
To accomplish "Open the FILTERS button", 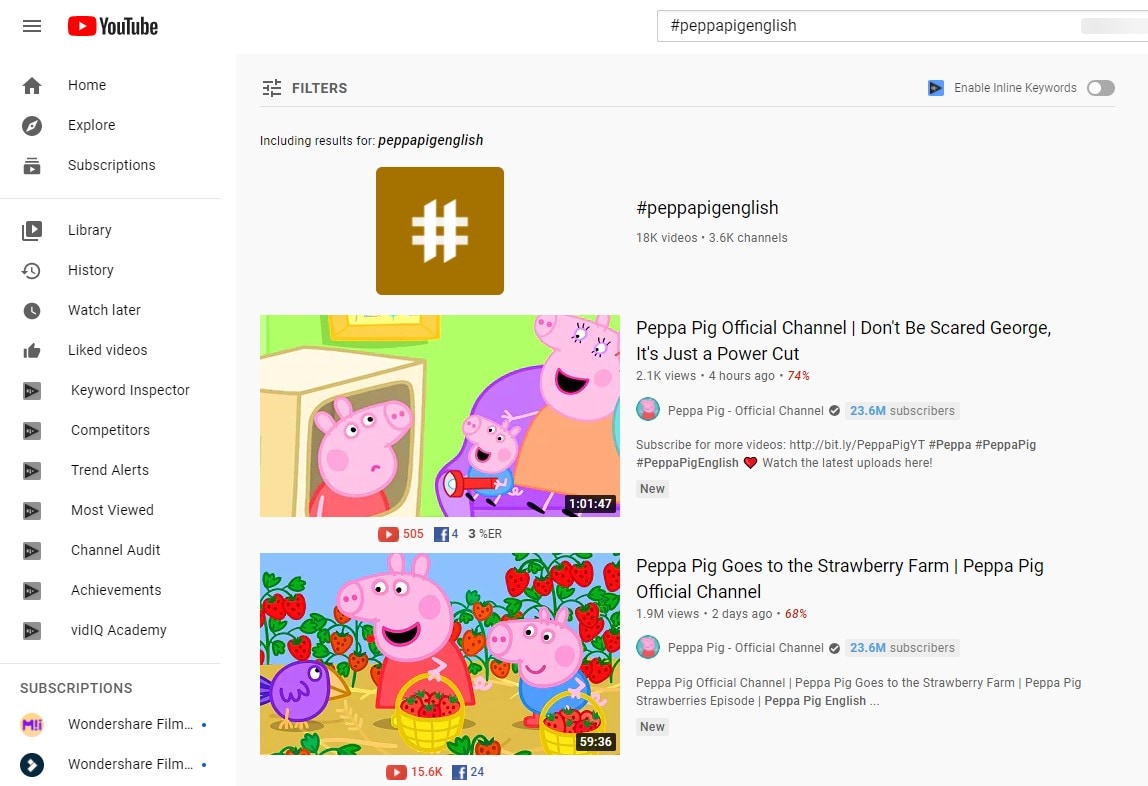I will [x=305, y=89].
